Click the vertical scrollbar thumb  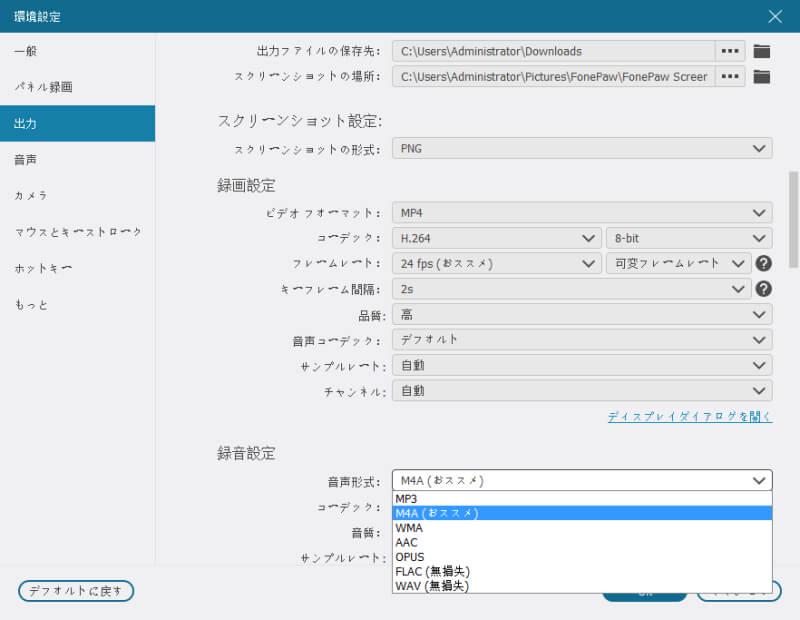(793, 219)
